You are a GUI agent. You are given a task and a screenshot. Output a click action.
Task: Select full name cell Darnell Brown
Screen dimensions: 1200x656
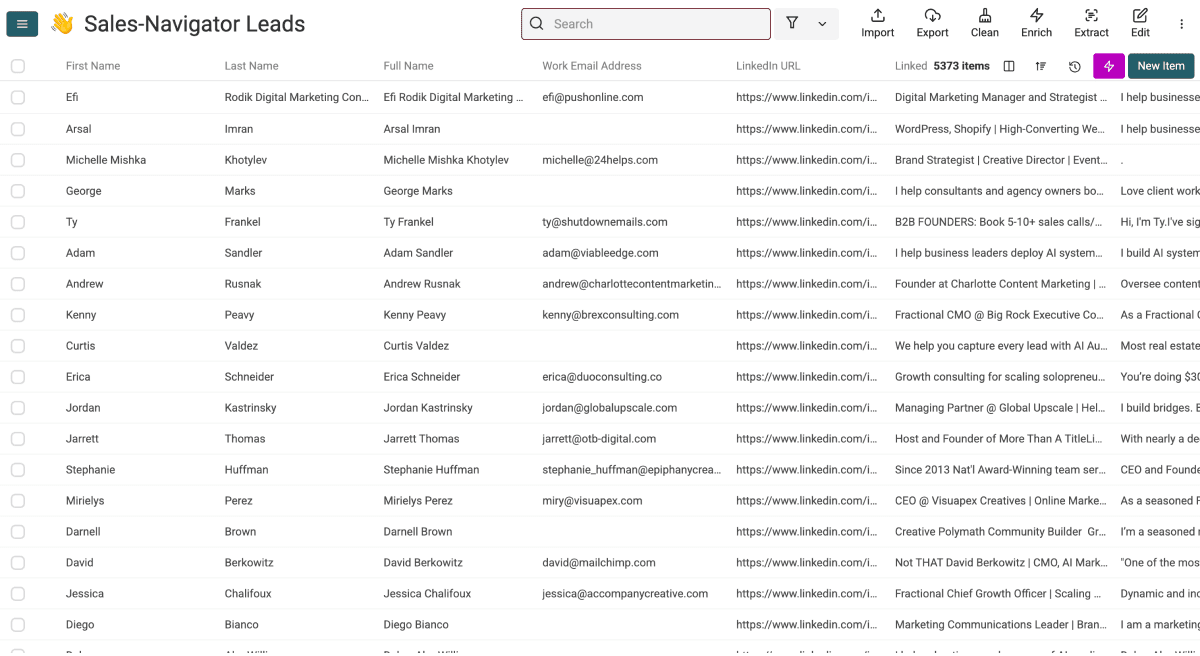coord(418,531)
